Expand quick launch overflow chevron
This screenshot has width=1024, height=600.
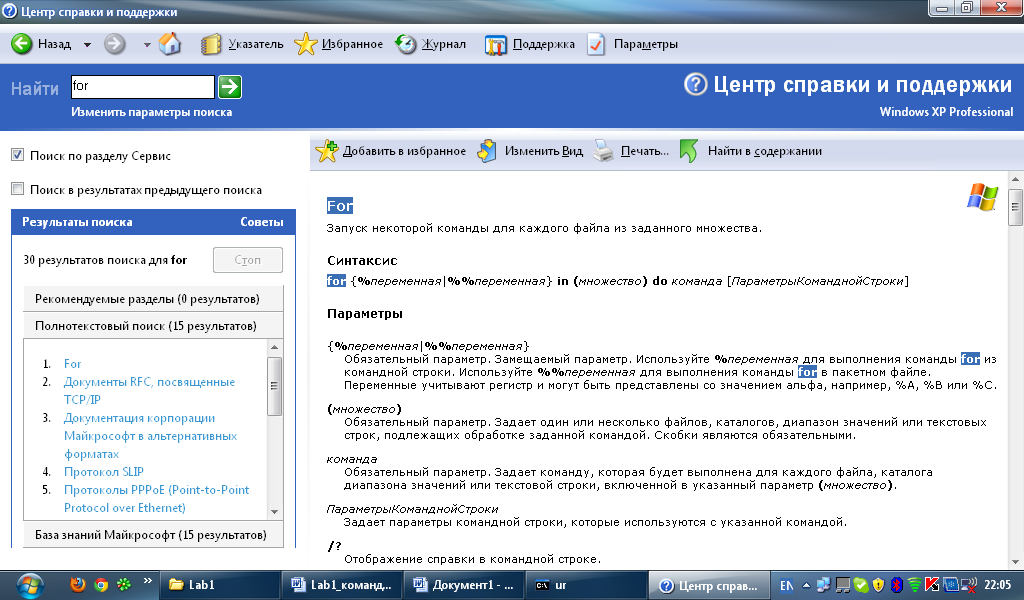pos(147,581)
